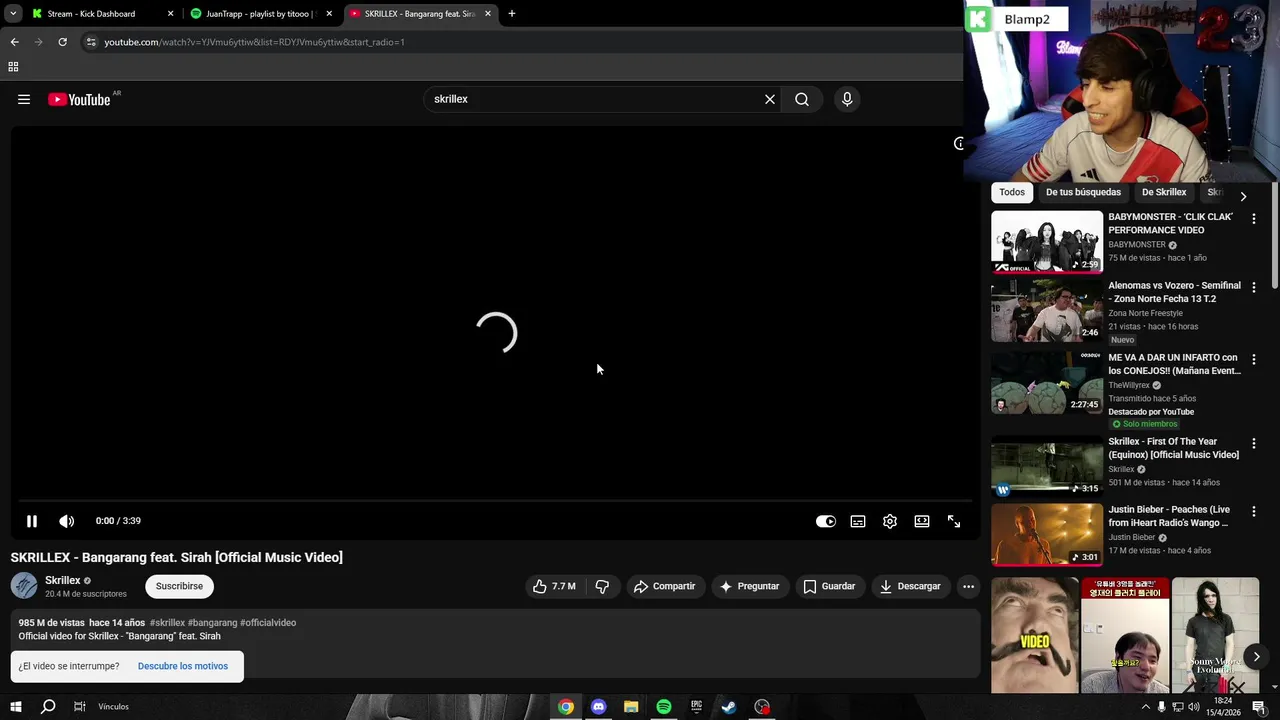This screenshot has height=720, width=1280.
Task: Enter fullscreen mode
Action: (954, 521)
